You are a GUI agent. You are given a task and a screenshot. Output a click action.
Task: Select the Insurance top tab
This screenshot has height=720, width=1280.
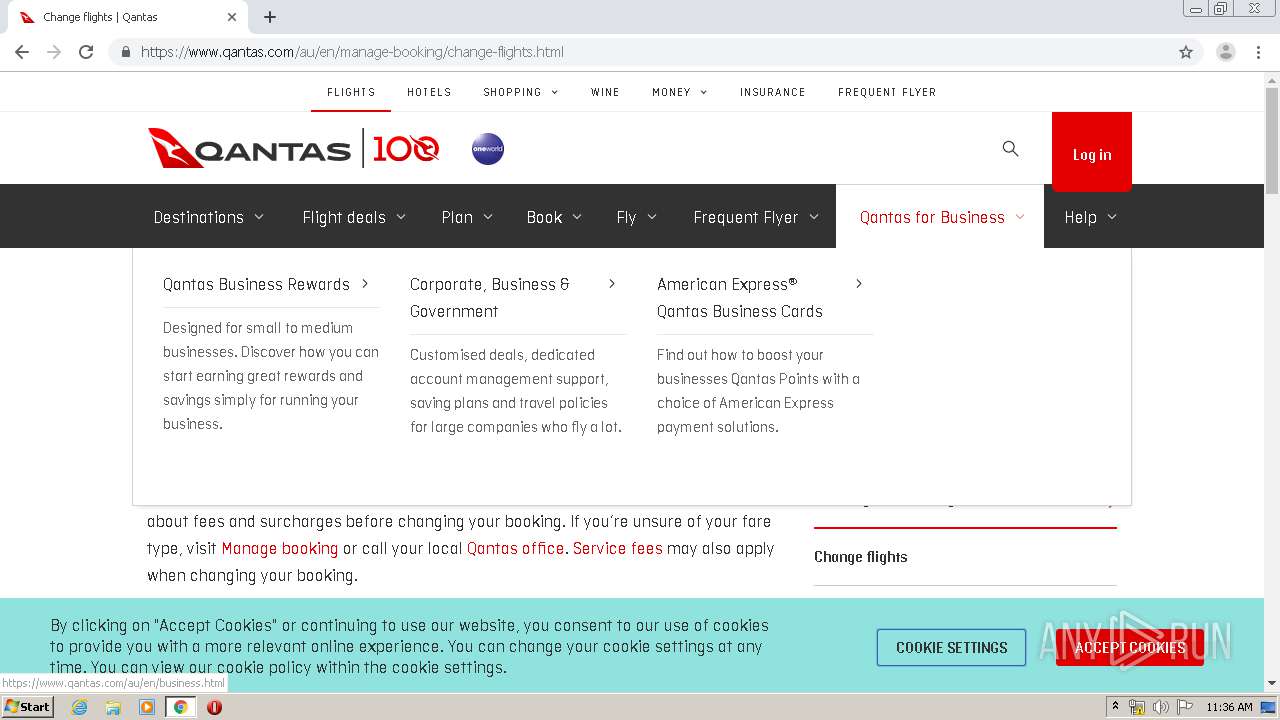(x=772, y=92)
